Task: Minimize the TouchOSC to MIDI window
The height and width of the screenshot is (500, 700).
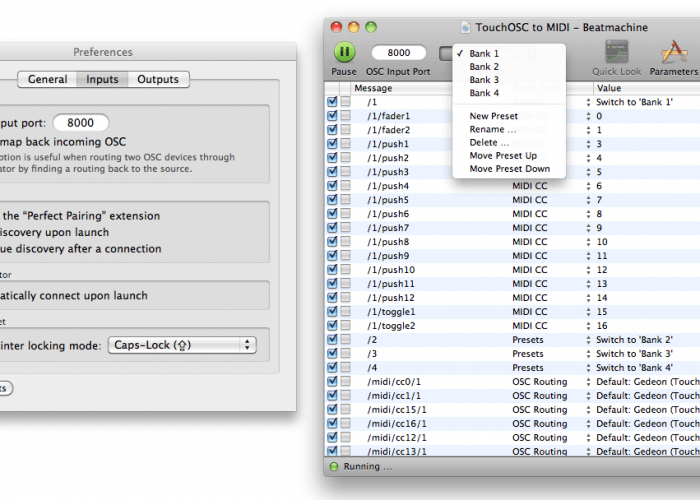Action: click(x=354, y=28)
